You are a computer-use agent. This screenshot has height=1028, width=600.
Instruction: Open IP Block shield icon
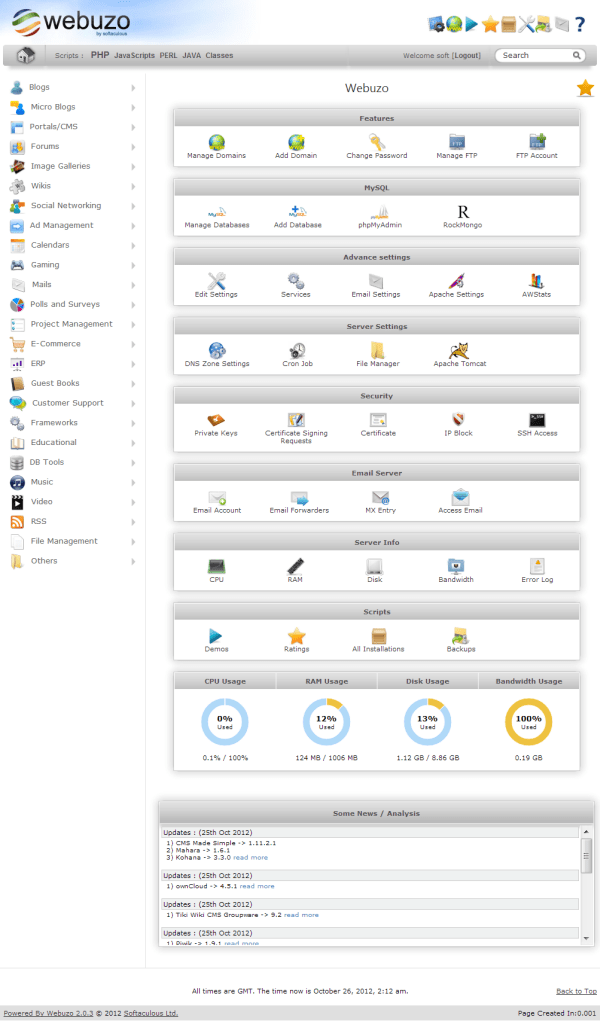[x=458, y=420]
